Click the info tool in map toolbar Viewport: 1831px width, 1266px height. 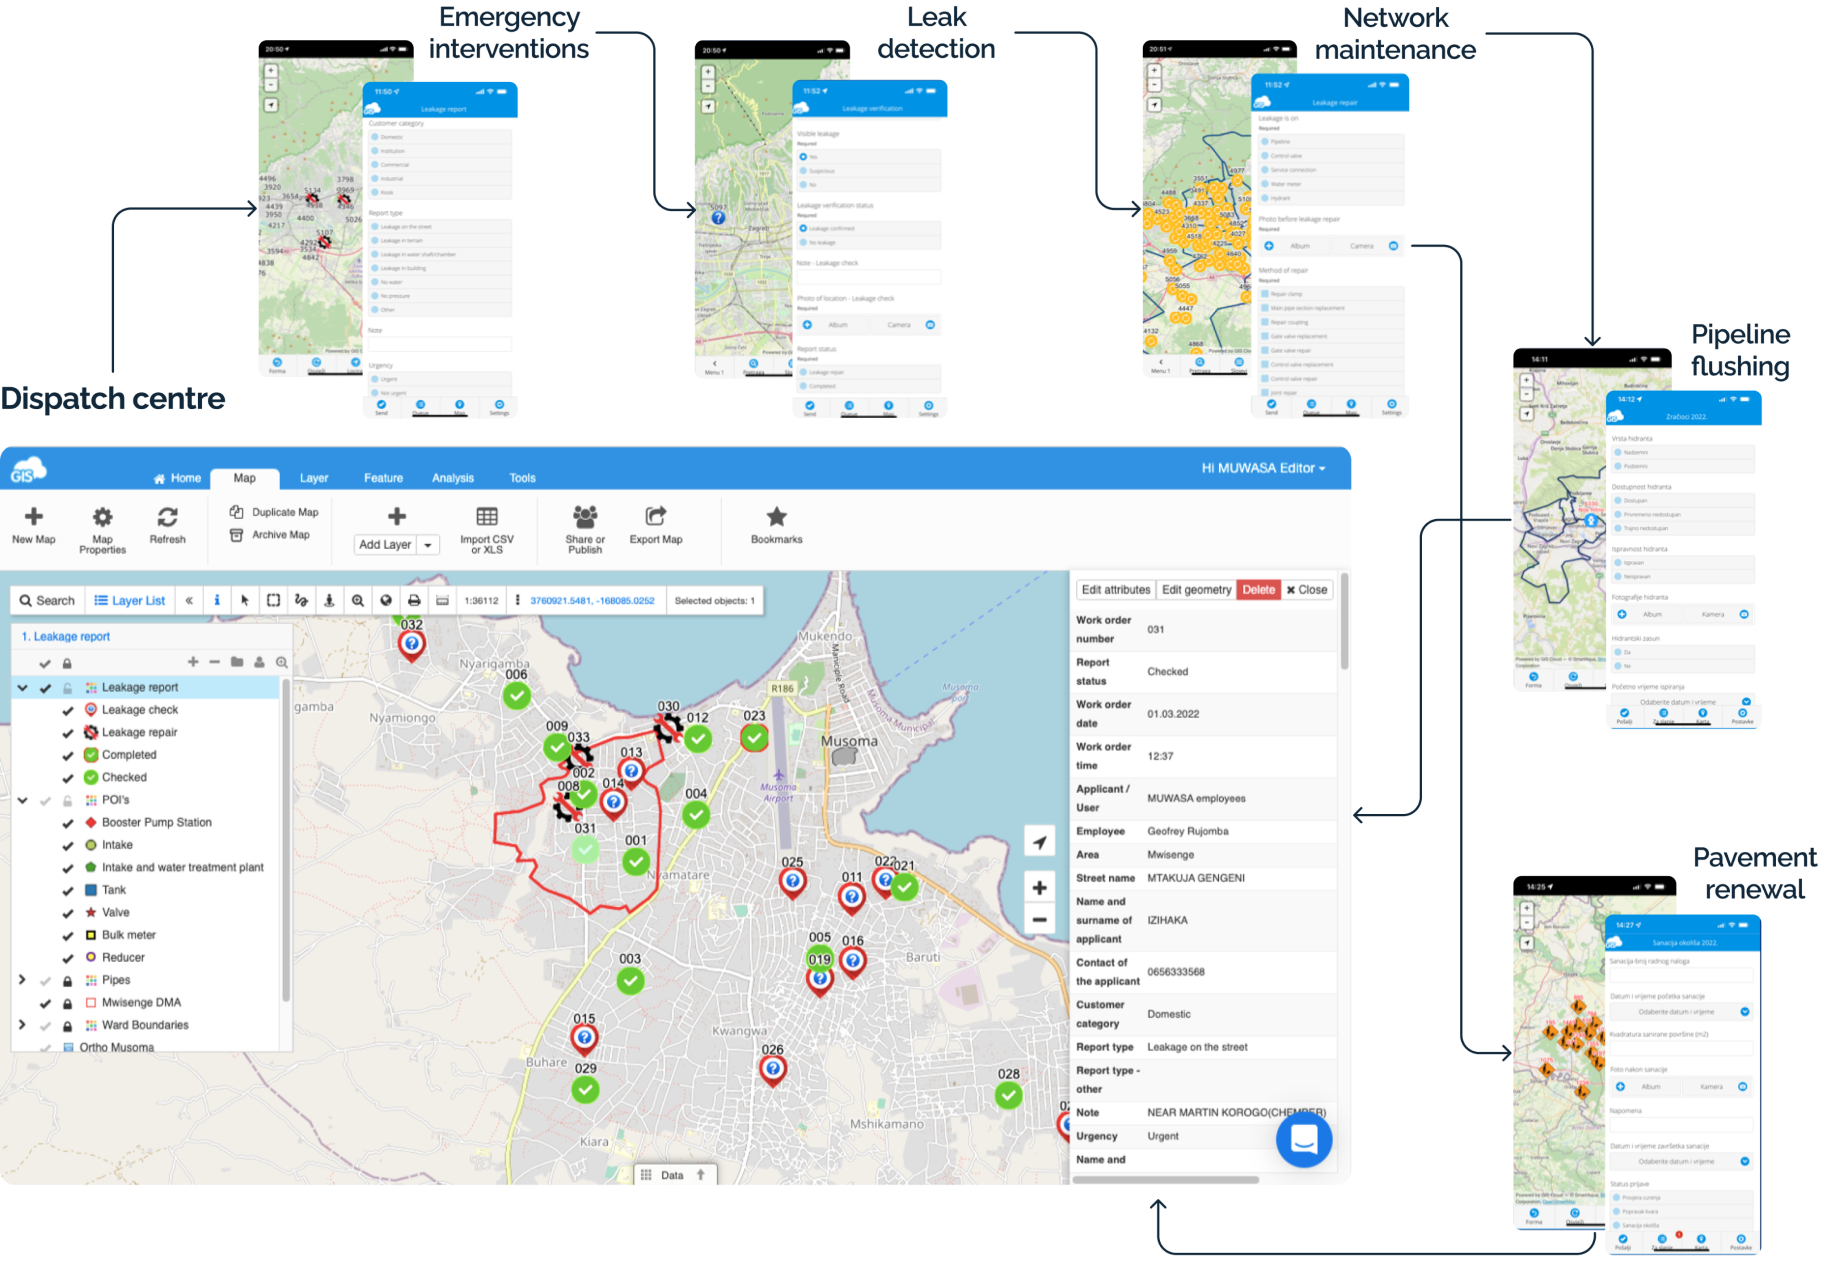[217, 601]
